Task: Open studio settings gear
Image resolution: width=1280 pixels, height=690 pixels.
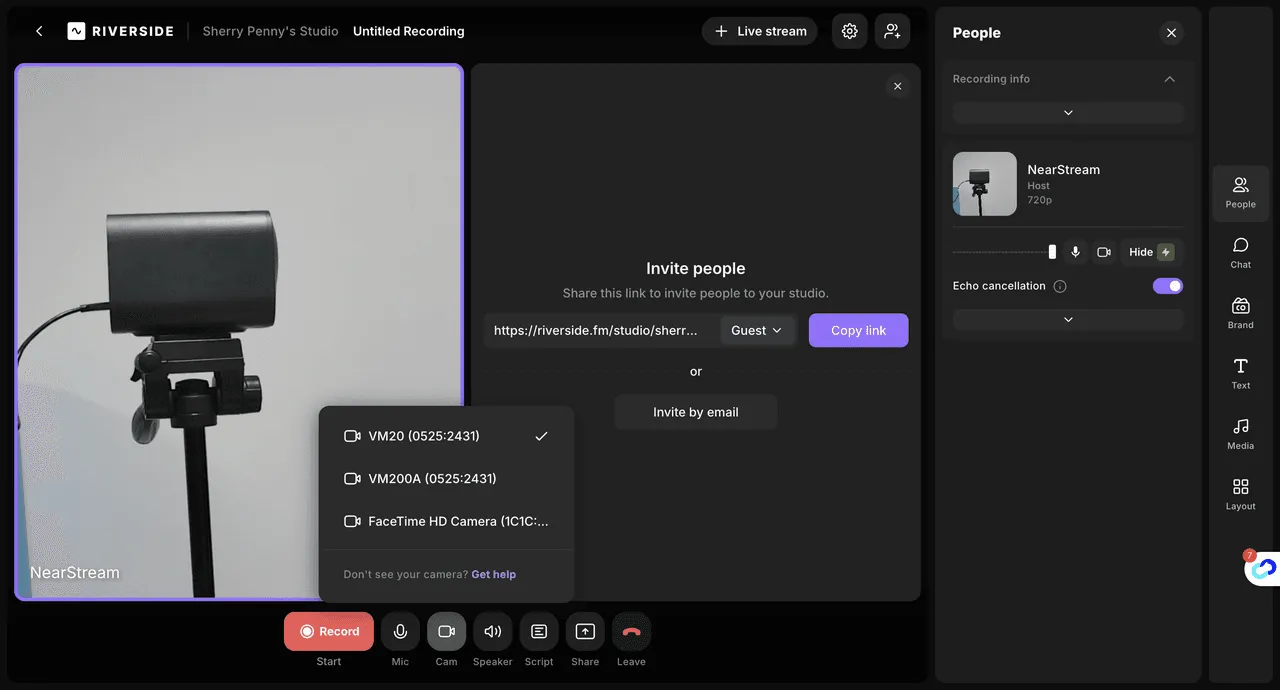Action: 850,31
